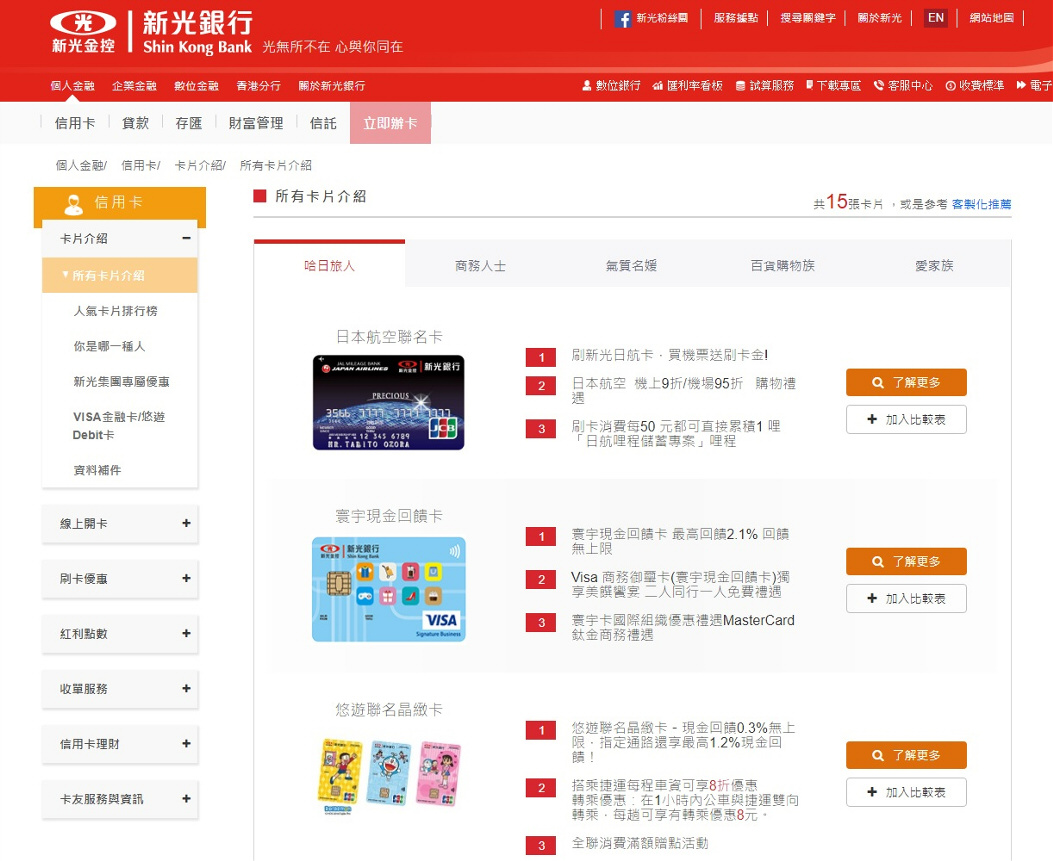Click the 個人金融 breadcrumb link
Viewport: 1053px width, 861px height.
(80, 165)
